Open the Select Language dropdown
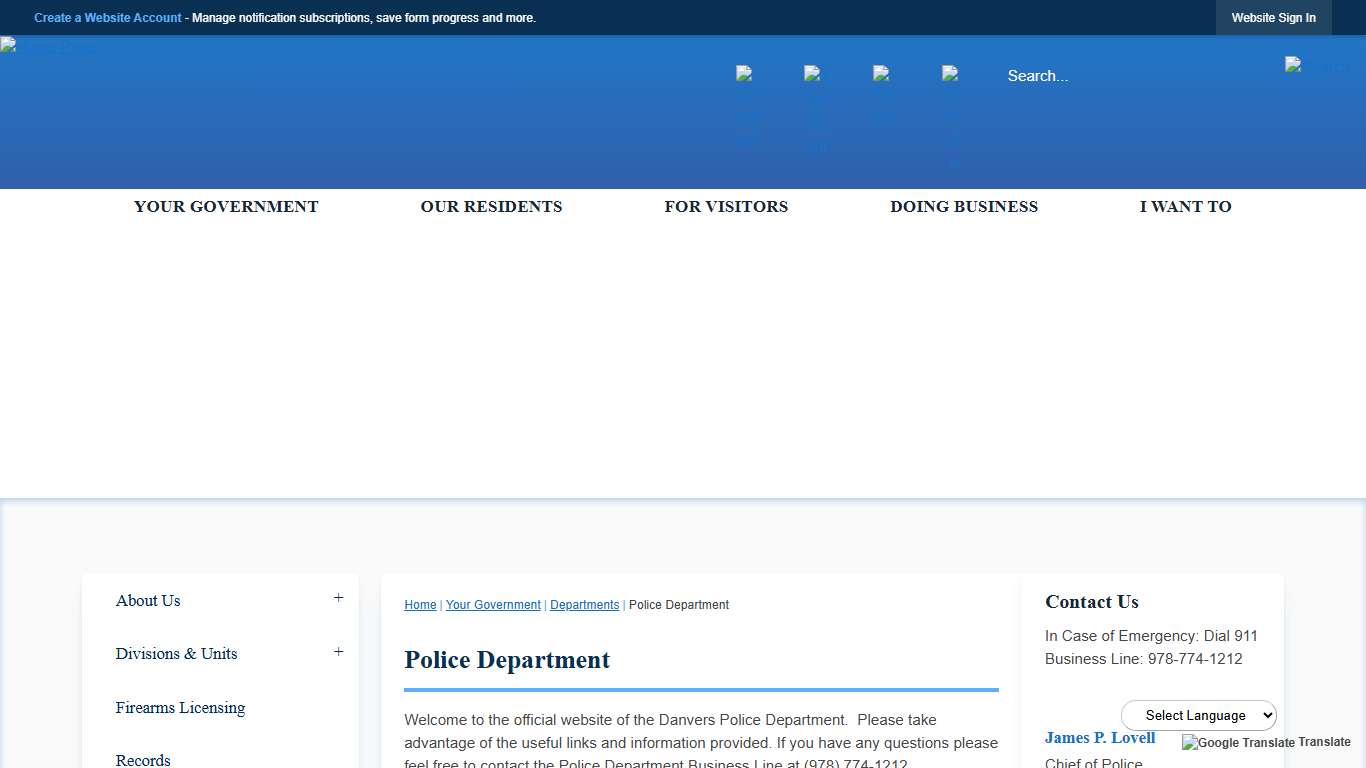Screen dimensions: 1366x768 click(1199, 715)
